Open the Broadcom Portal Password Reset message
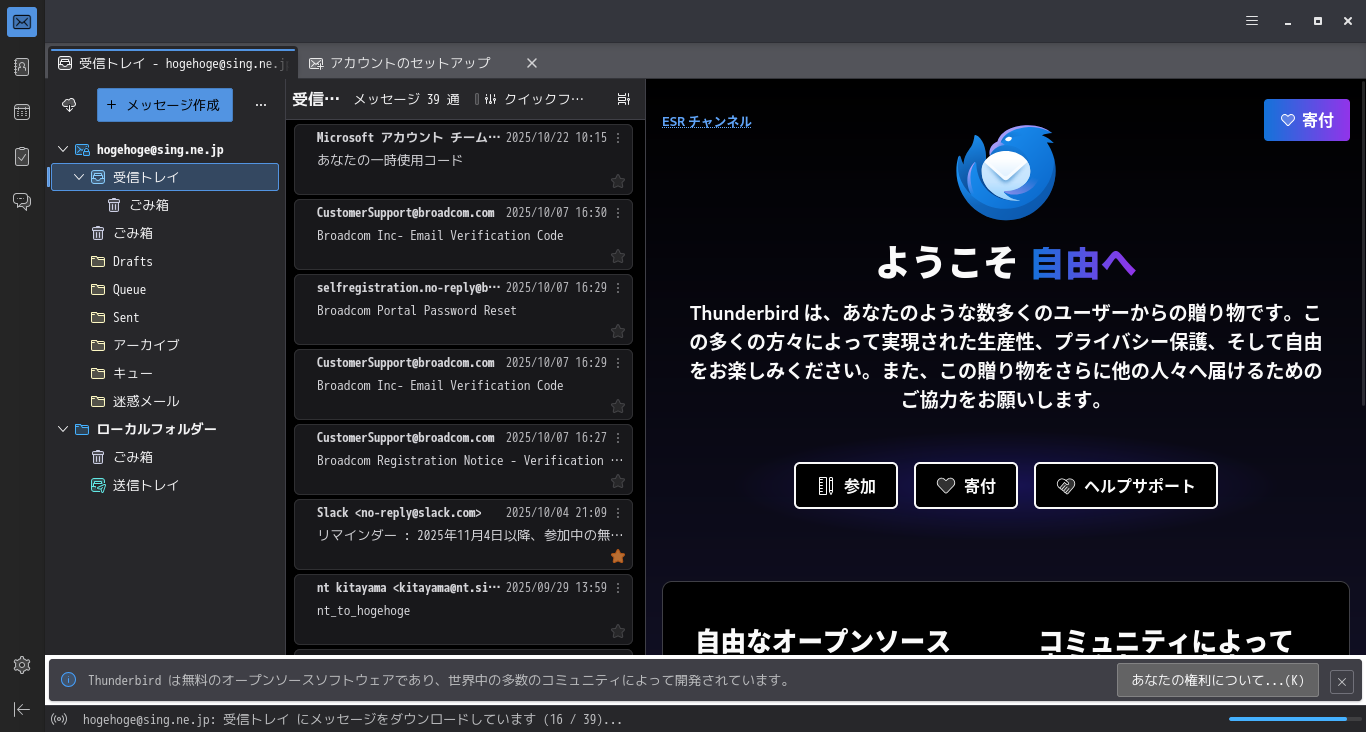Image resolution: width=1366 pixels, height=732 pixels. pyautogui.click(x=463, y=308)
